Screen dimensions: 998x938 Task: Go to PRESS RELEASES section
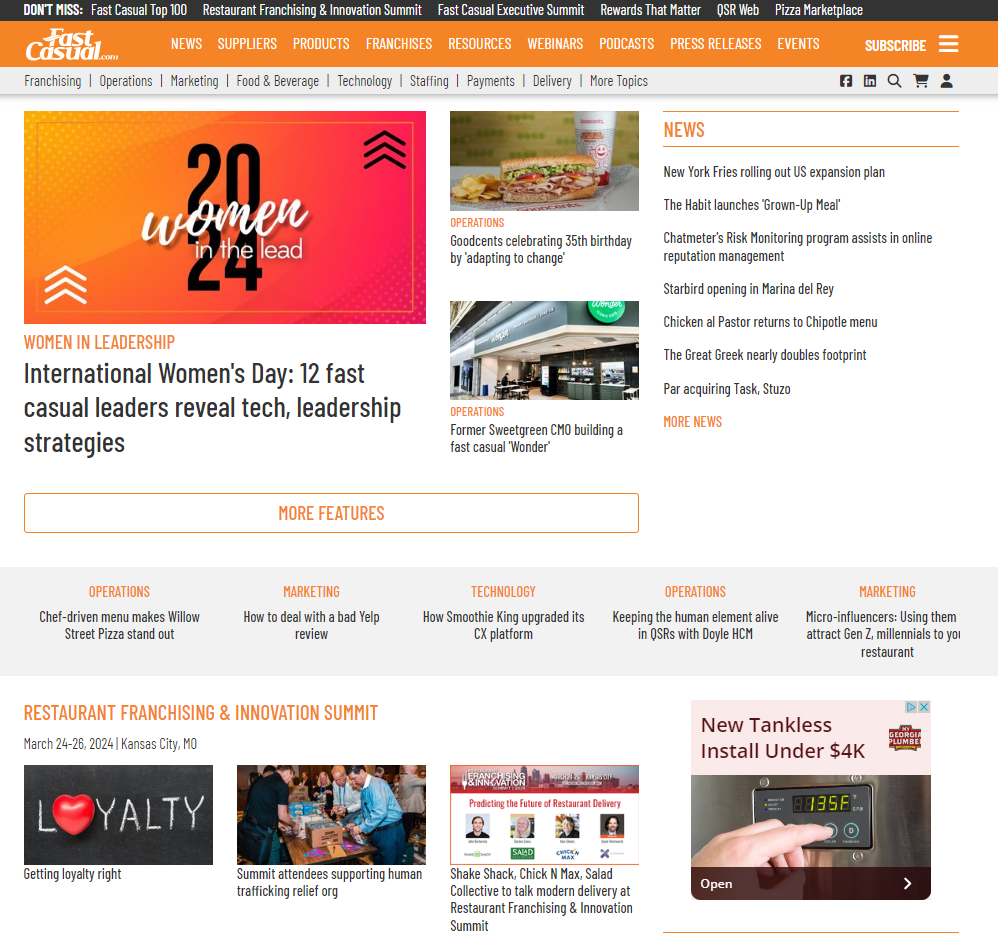tap(715, 44)
